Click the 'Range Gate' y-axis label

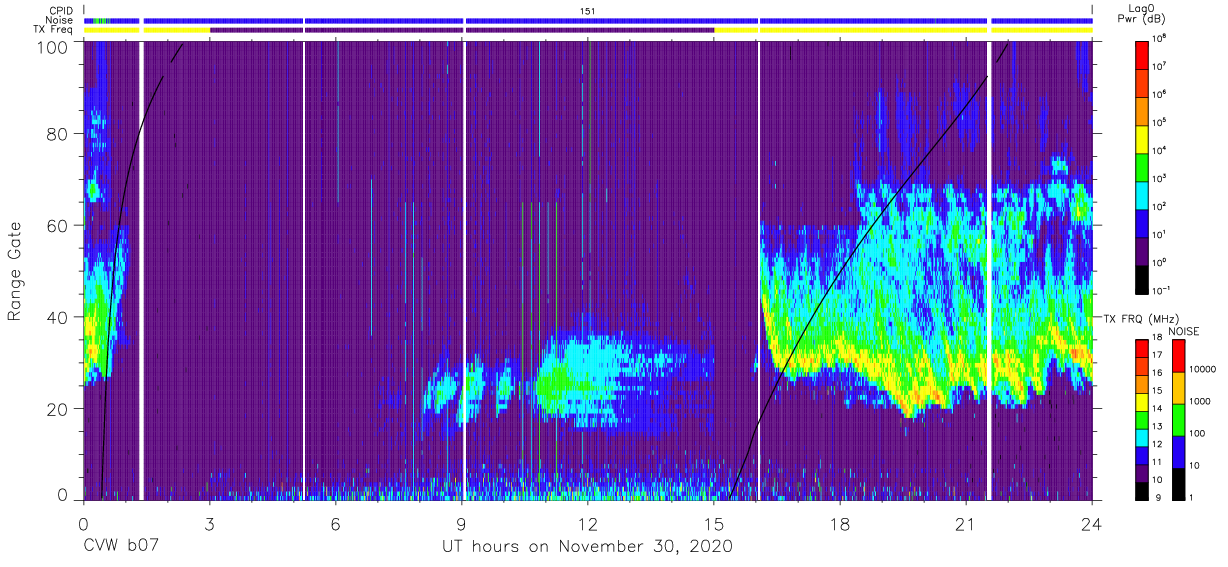[x=15, y=272]
